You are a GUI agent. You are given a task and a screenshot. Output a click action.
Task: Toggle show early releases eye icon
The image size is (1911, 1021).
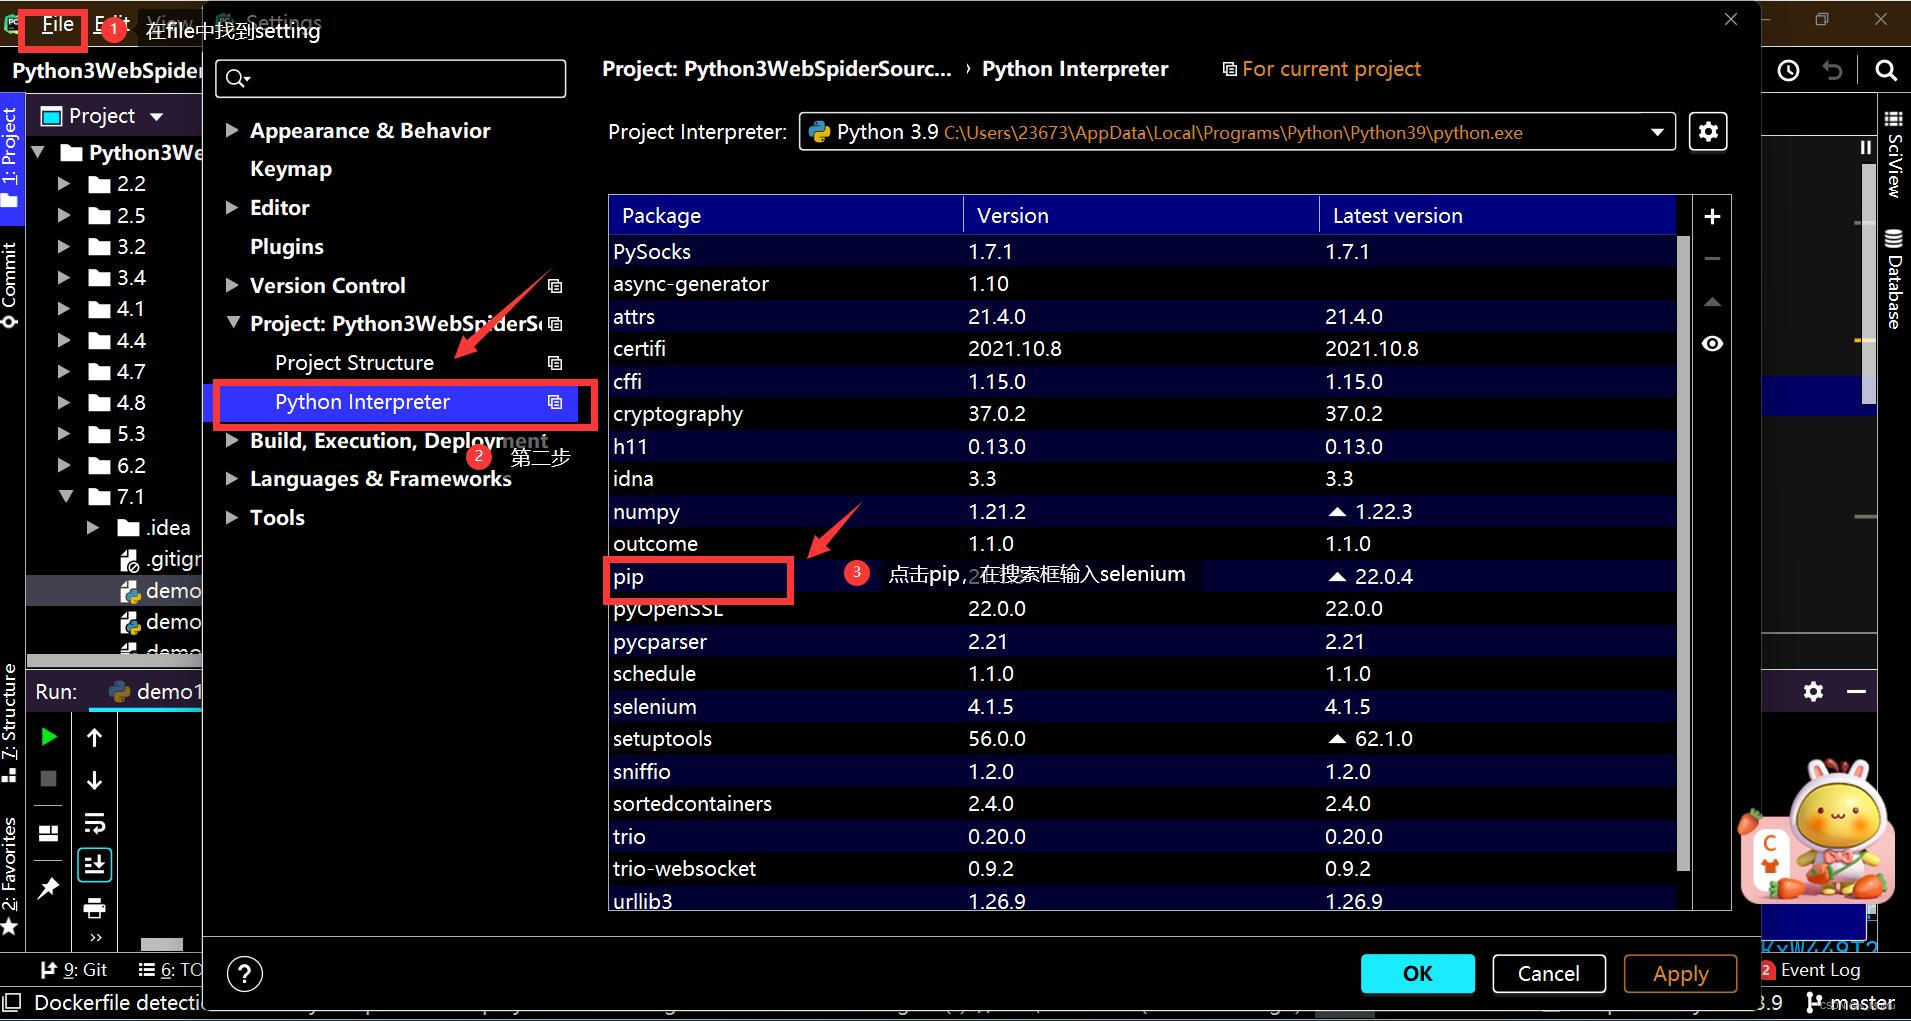[x=1712, y=344]
